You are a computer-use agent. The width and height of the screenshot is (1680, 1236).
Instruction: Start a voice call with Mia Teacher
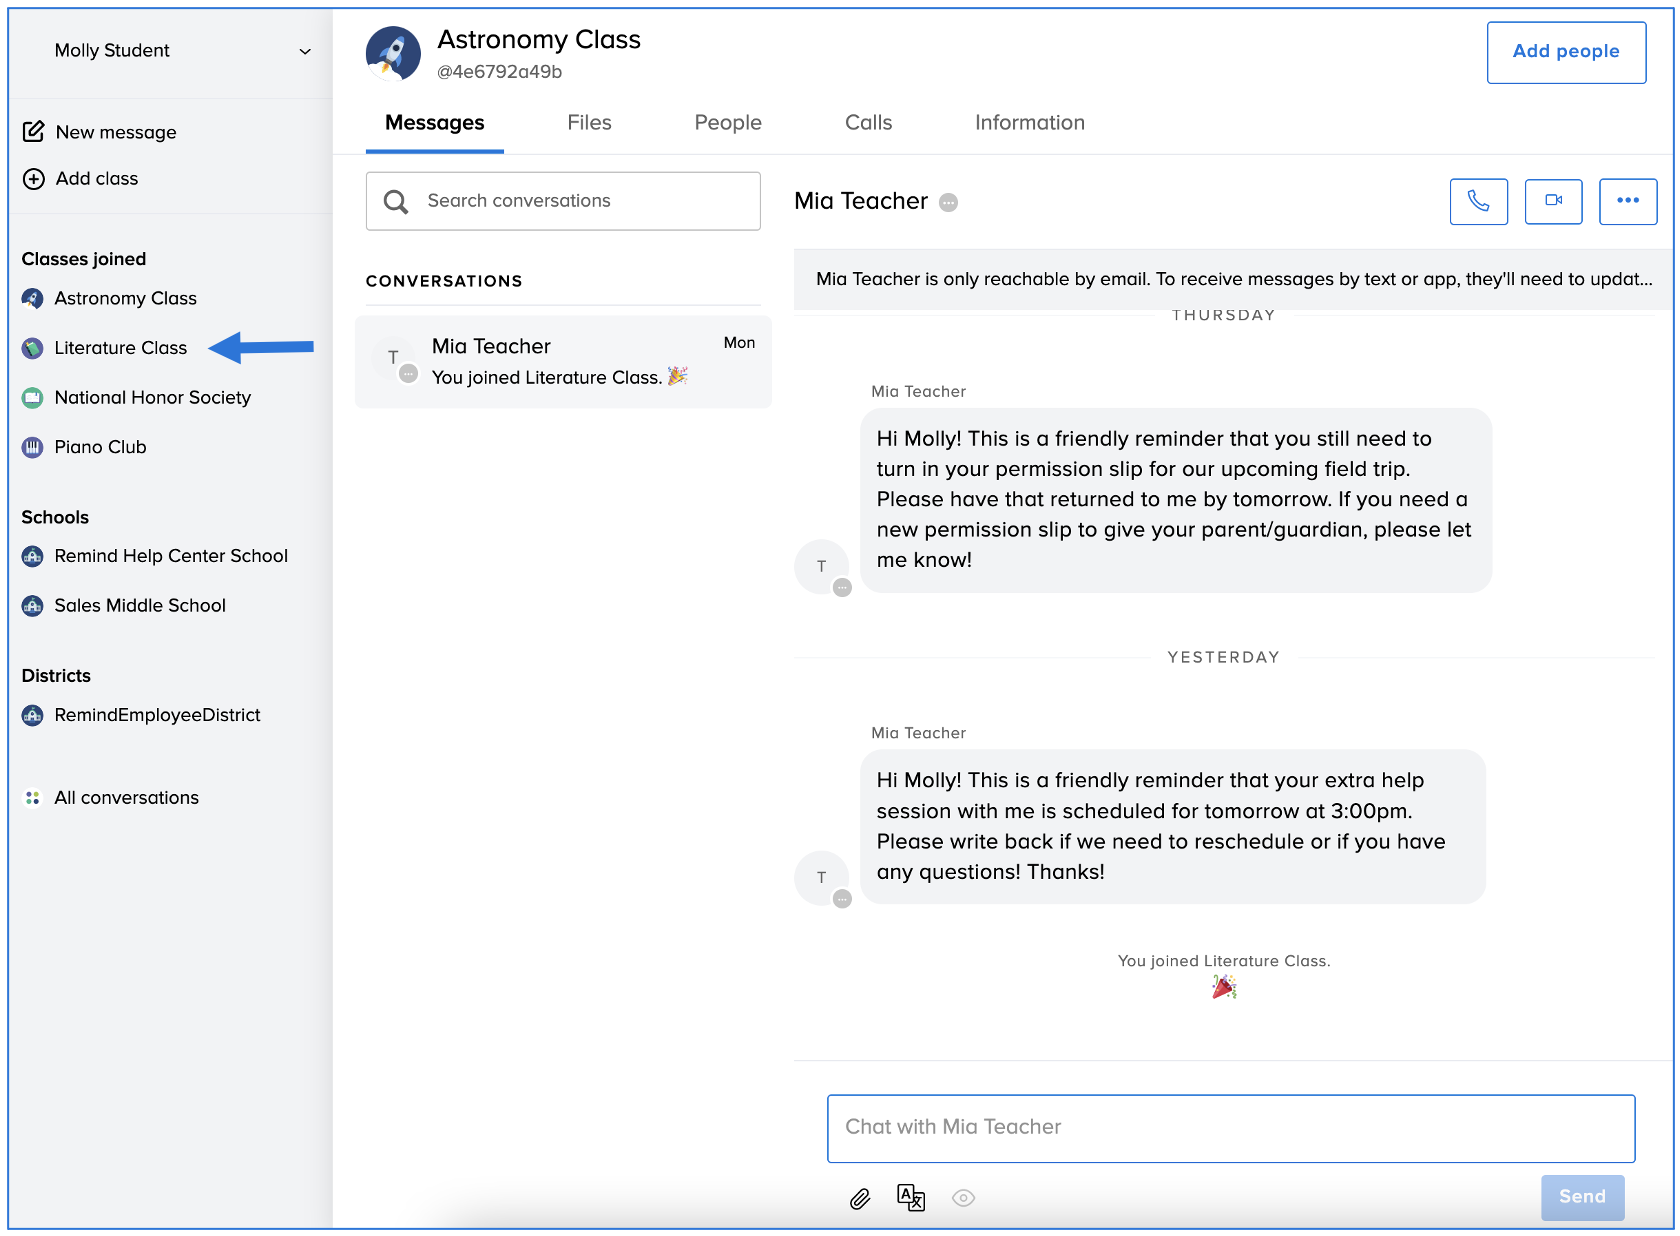pyautogui.click(x=1478, y=201)
